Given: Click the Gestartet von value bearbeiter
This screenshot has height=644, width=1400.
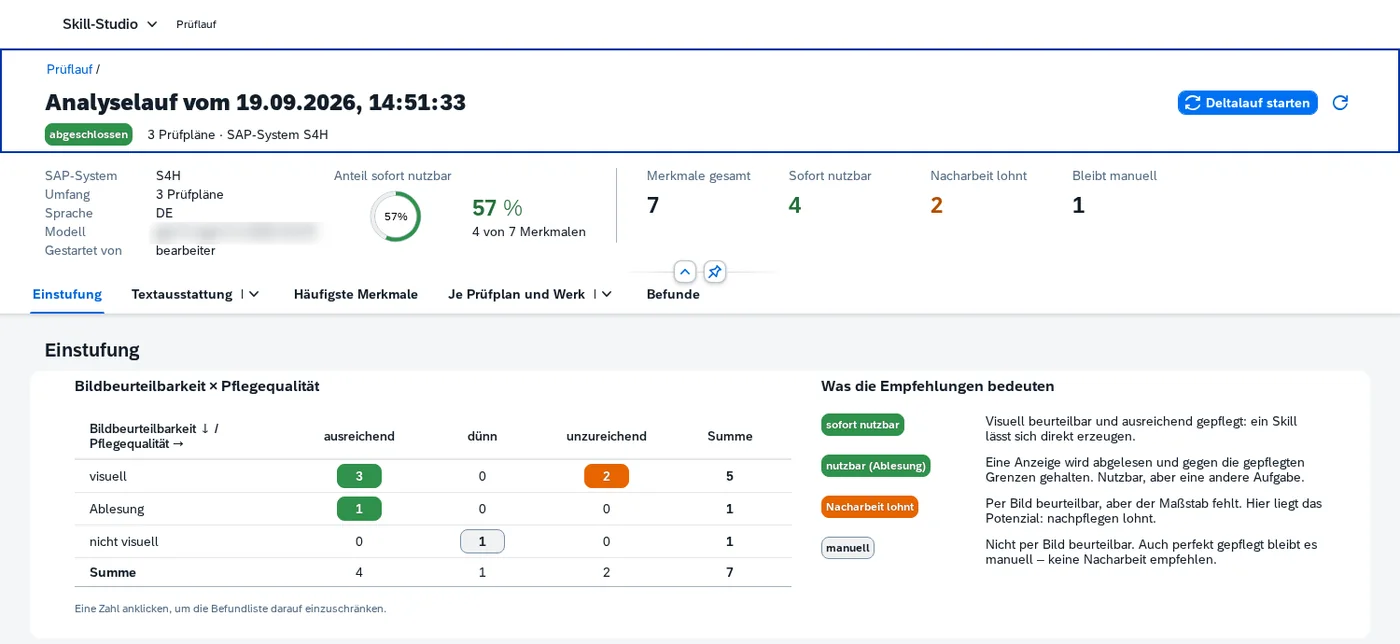Looking at the screenshot, I should [186, 250].
